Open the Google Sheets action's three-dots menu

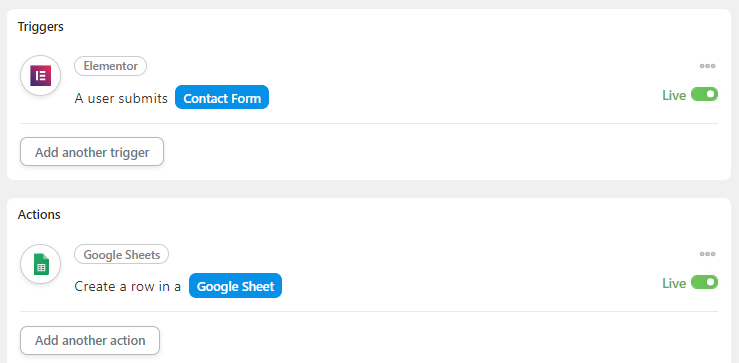(x=707, y=254)
